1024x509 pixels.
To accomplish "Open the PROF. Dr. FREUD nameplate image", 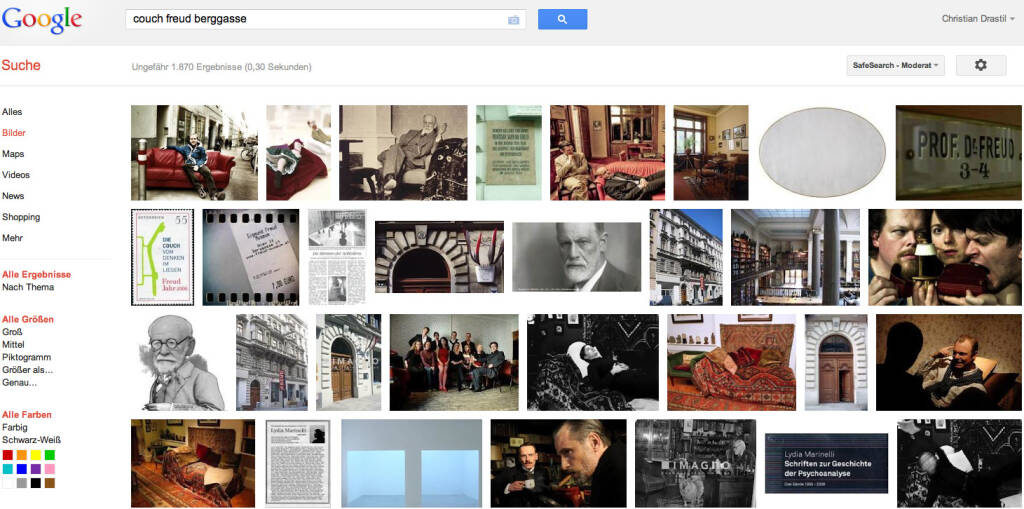I will [958, 153].
